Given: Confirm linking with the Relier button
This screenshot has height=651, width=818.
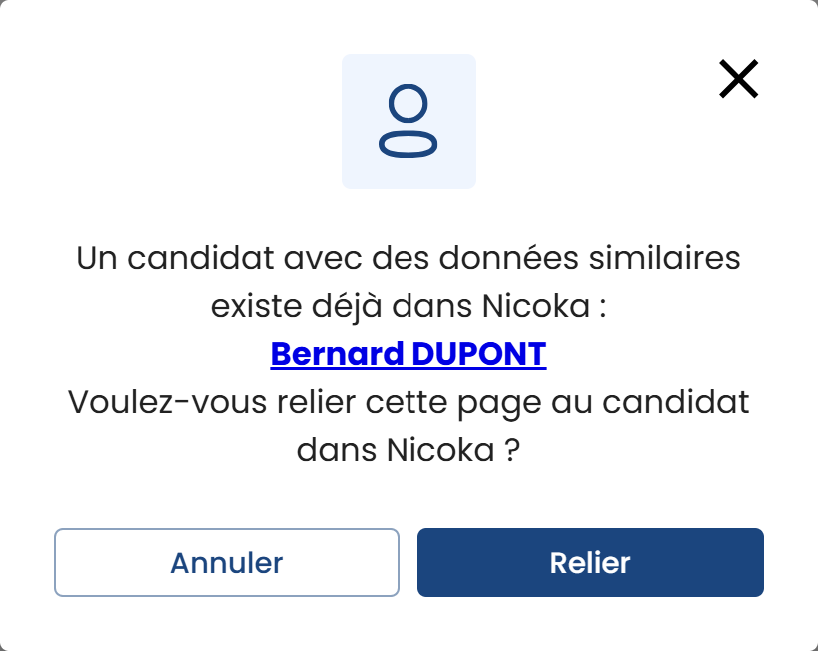Looking at the screenshot, I should 590,562.
